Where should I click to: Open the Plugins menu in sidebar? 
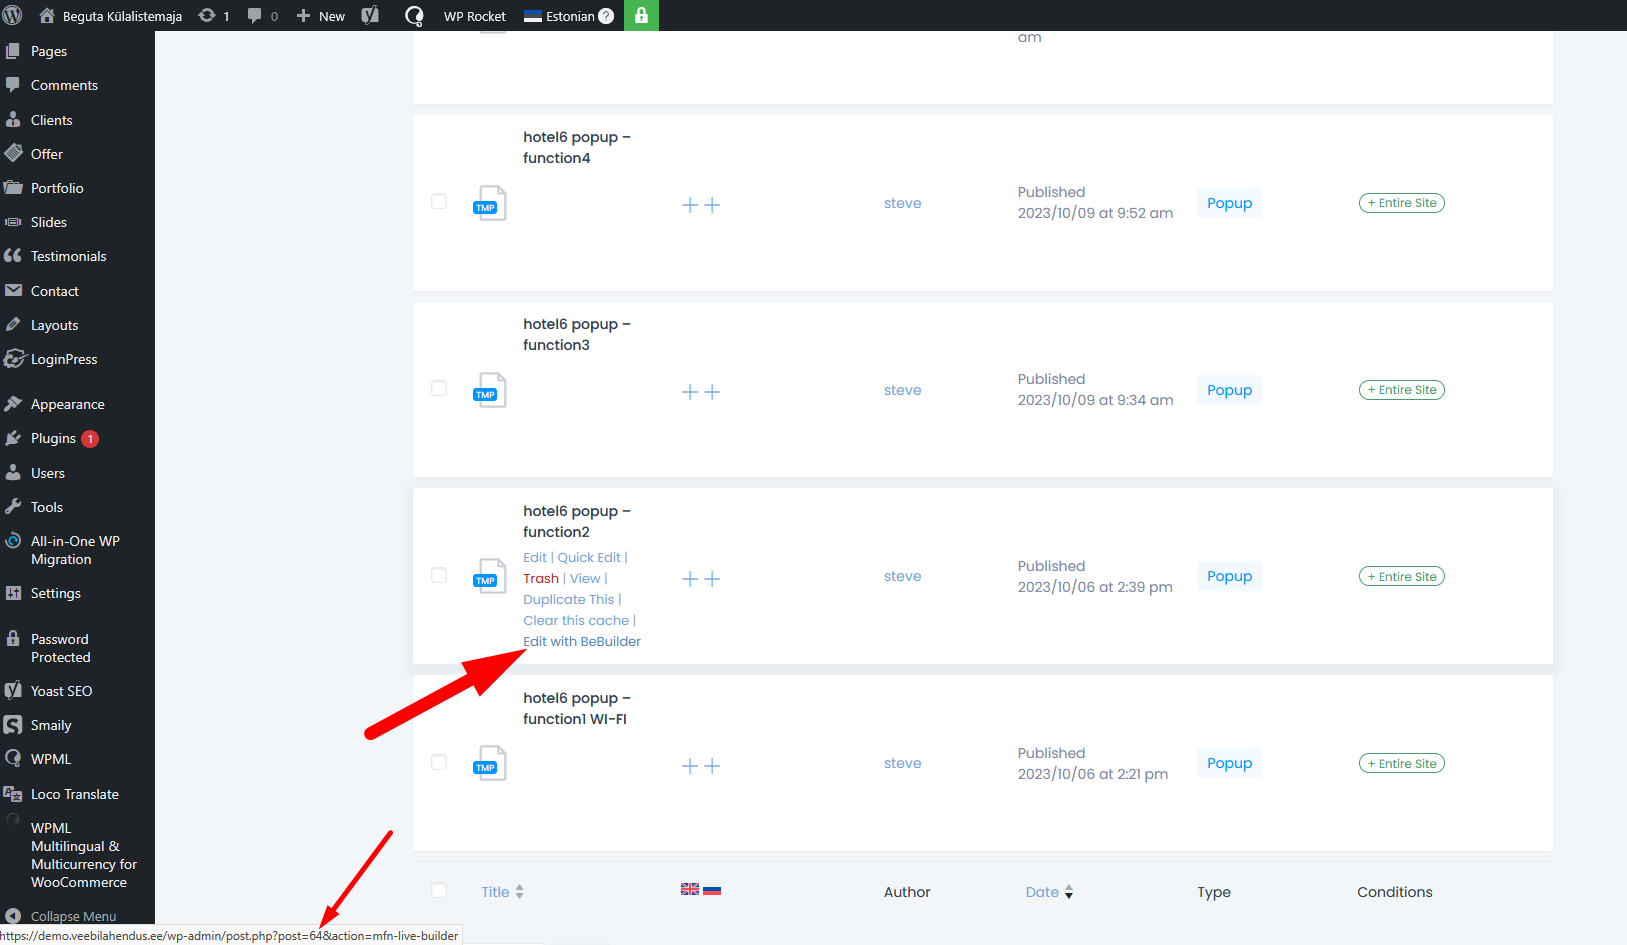pyautogui.click(x=53, y=438)
